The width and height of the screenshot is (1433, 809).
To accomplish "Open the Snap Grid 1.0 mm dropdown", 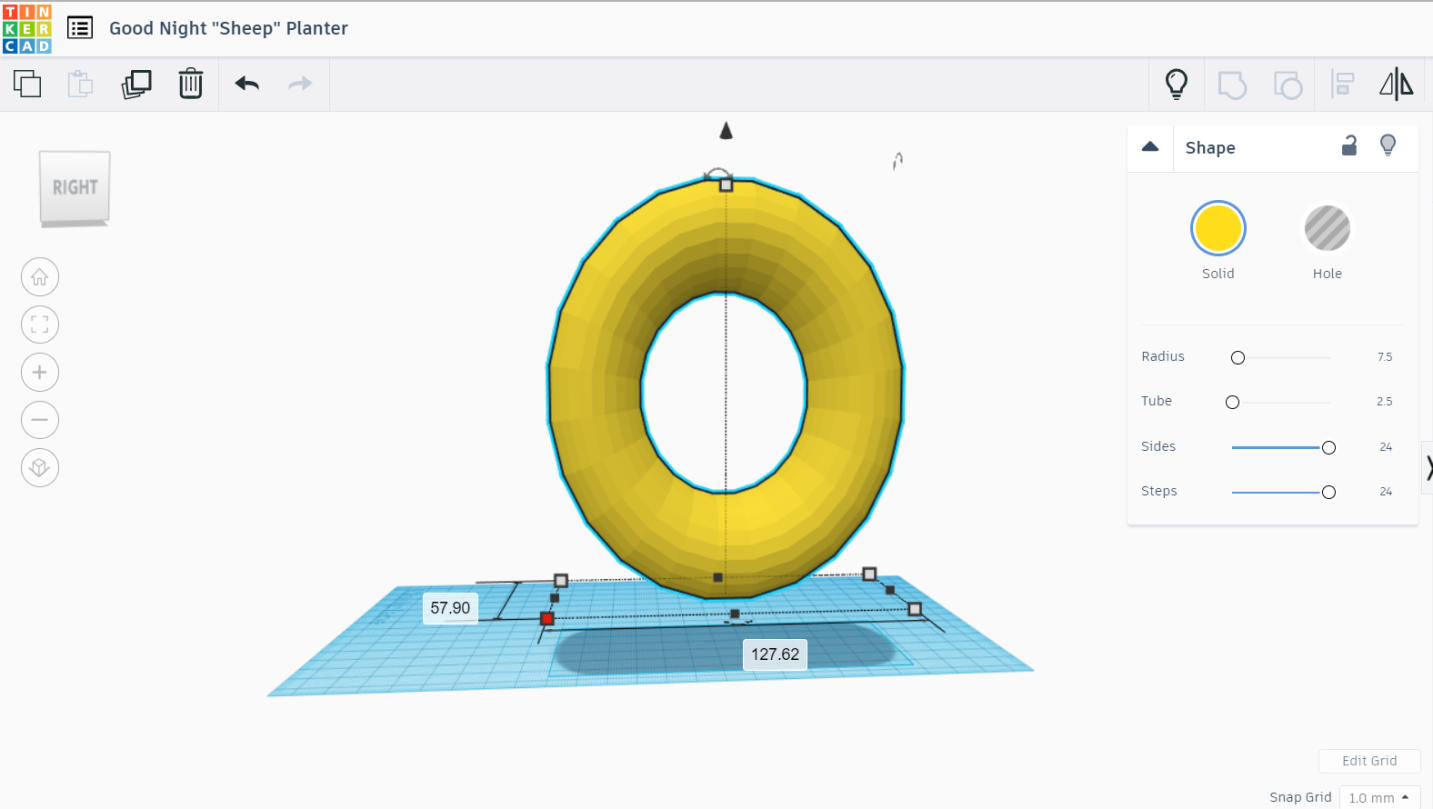I will tap(1380, 798).
